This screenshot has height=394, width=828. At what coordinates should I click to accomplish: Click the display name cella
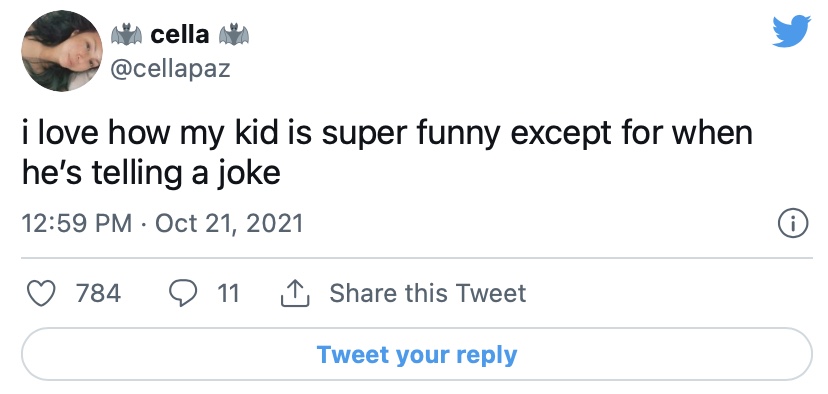(180, 35)
